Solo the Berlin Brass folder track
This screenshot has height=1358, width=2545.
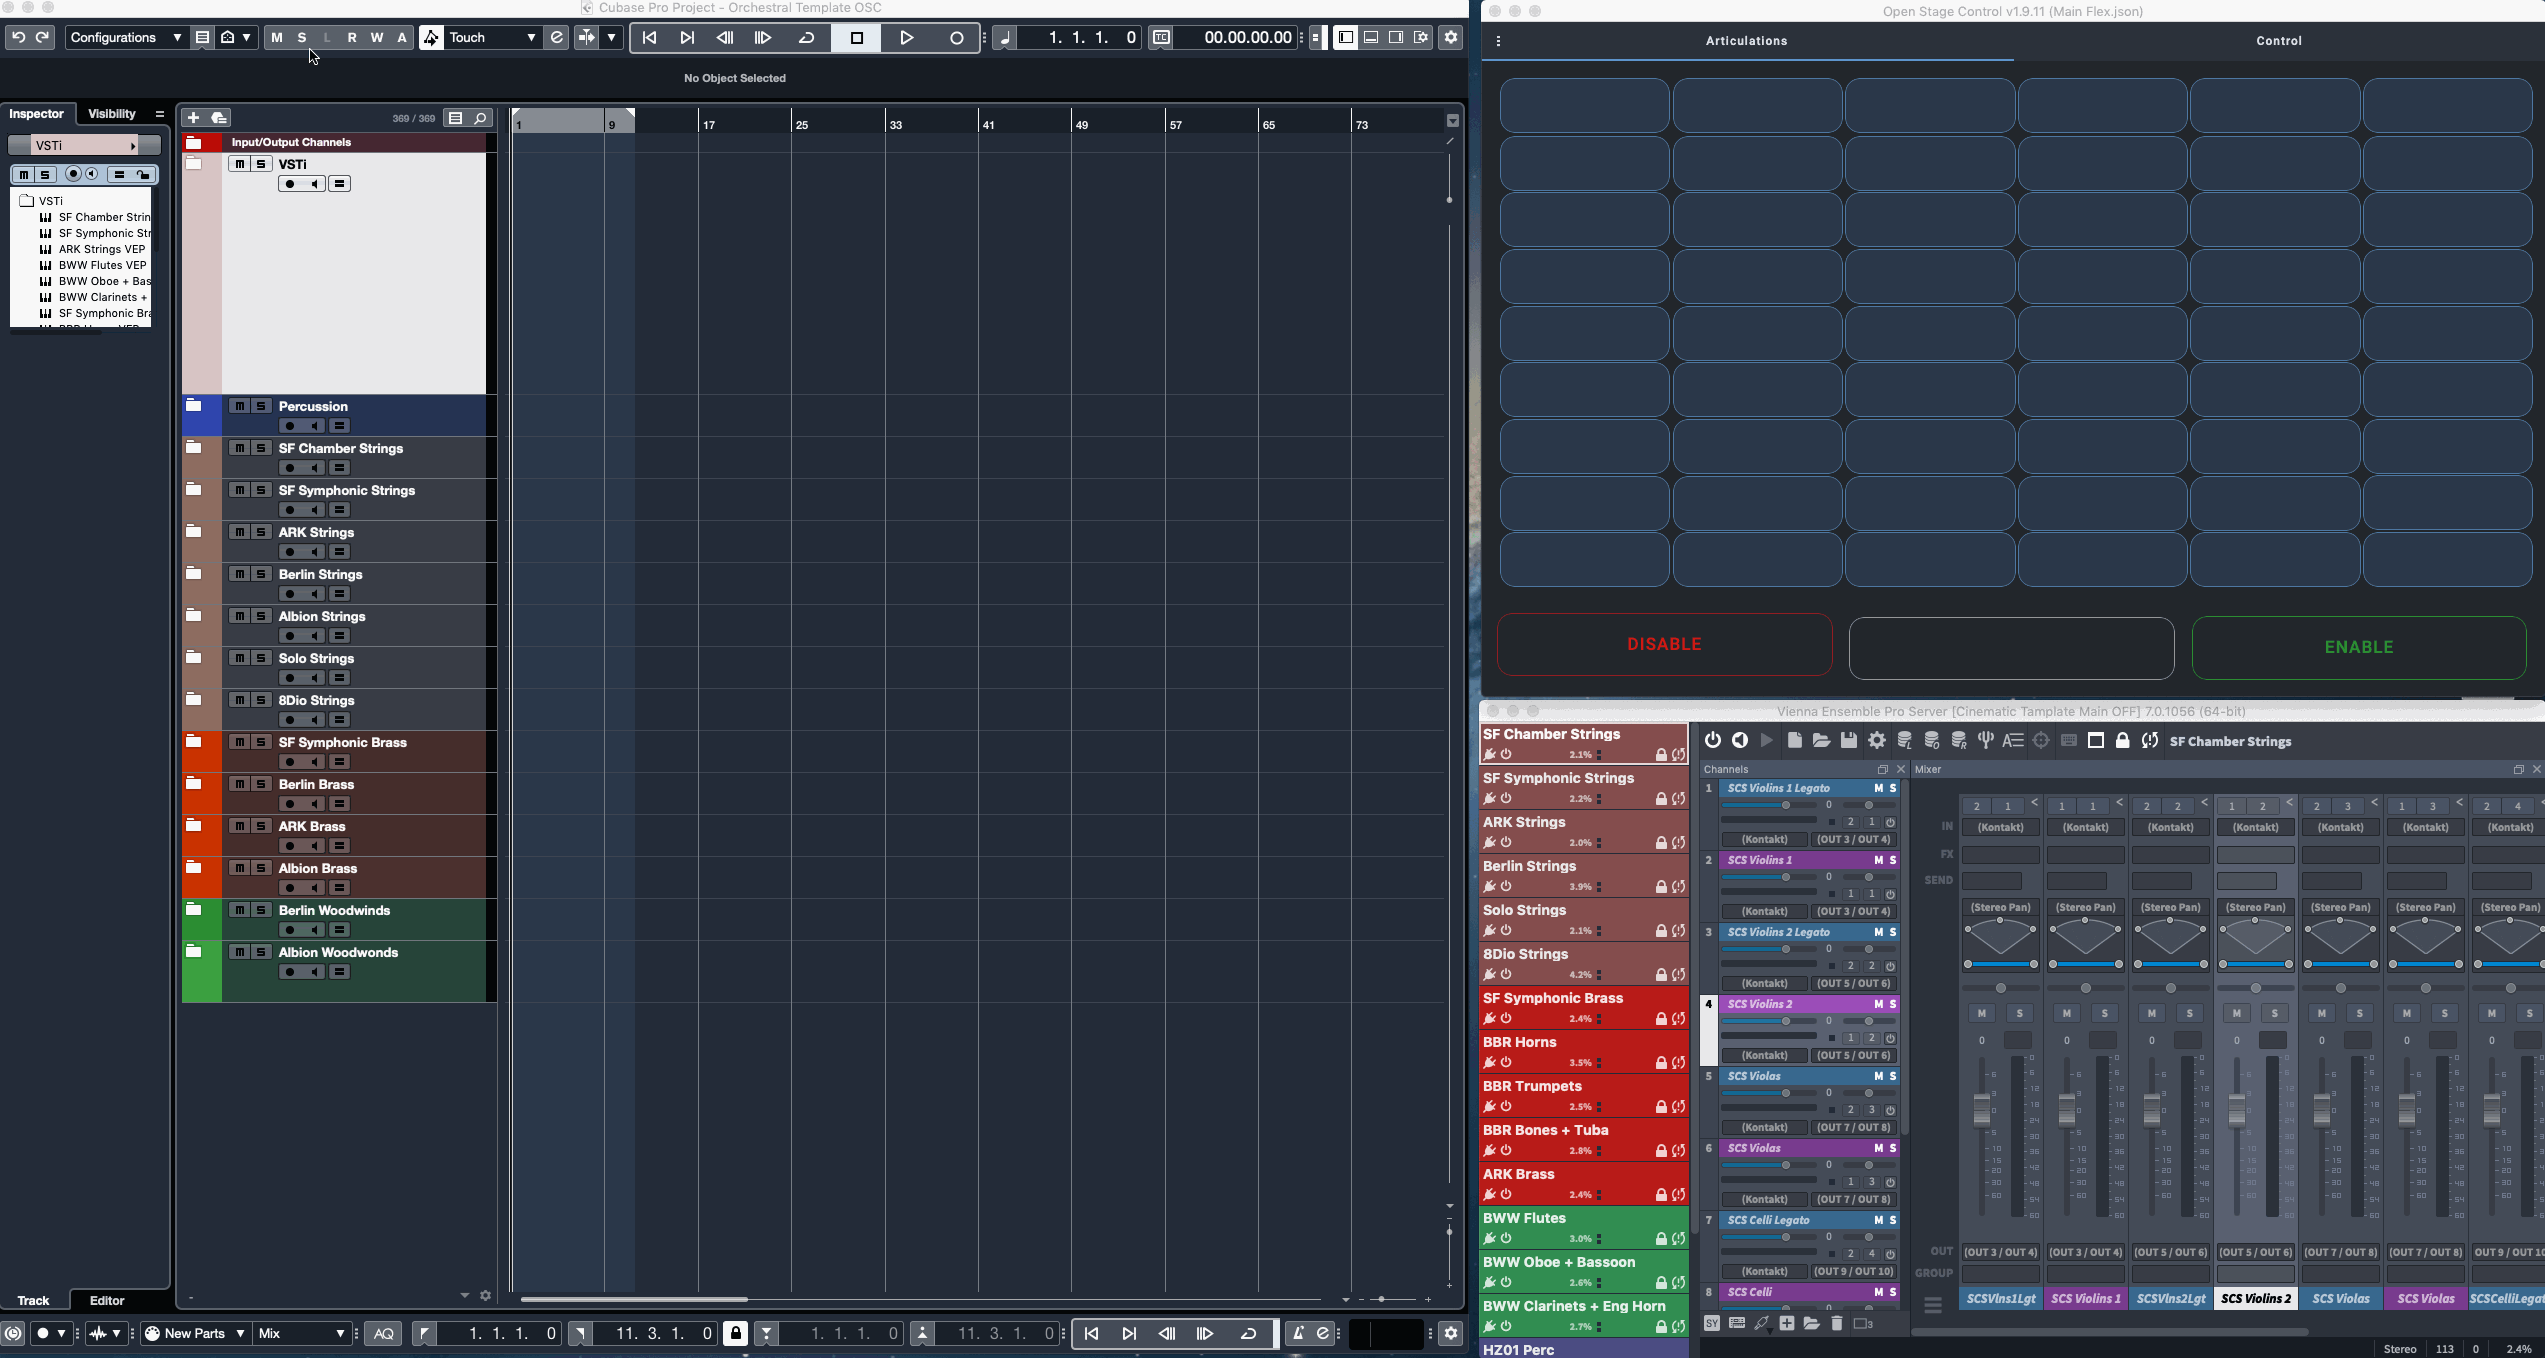pos(261,784)
